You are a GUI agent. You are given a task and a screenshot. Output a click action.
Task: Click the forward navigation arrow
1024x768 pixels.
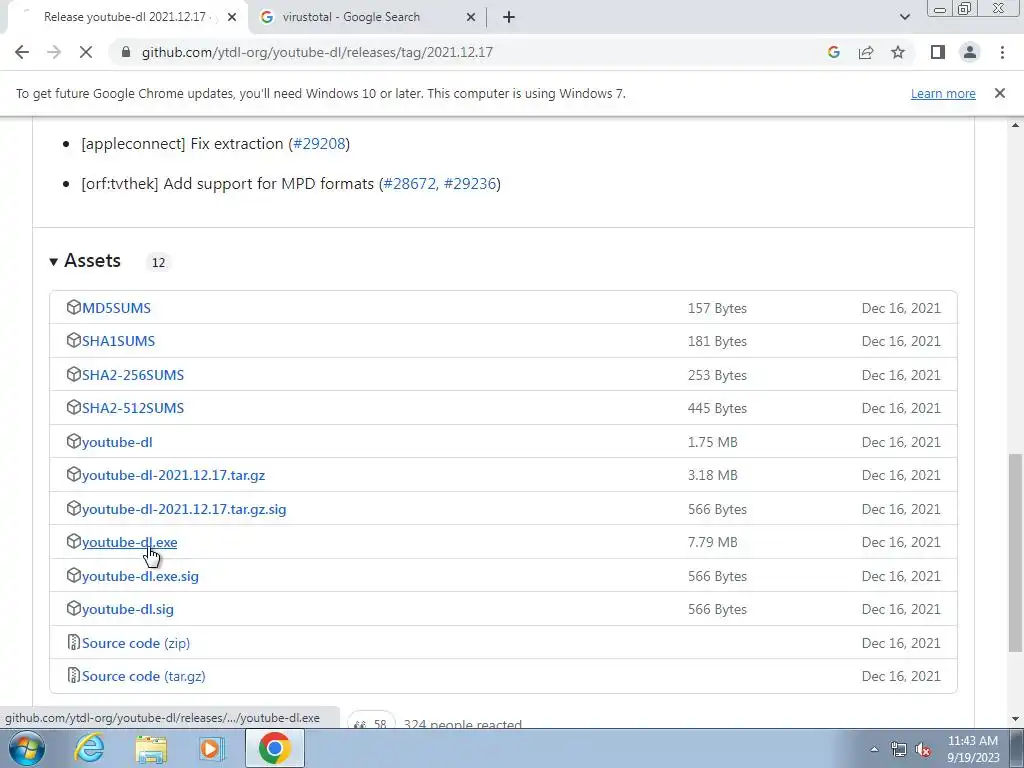point(54,52)
